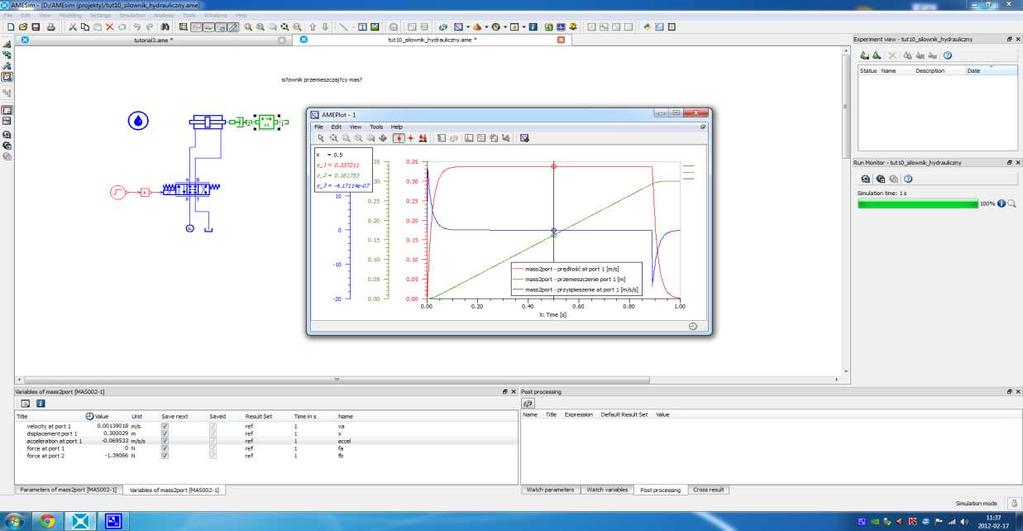Click the blue info icon beside the 100% progress
Image resolution: width=1023 pixels, height=531 pixels.
click(1001, 204)
